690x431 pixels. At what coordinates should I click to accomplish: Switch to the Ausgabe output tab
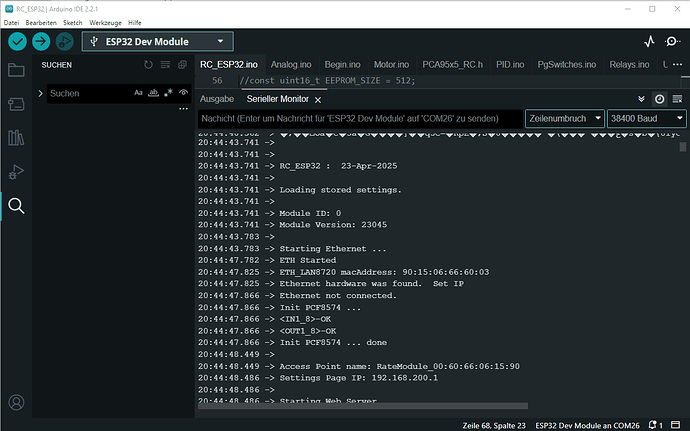[x=217, y=99]
